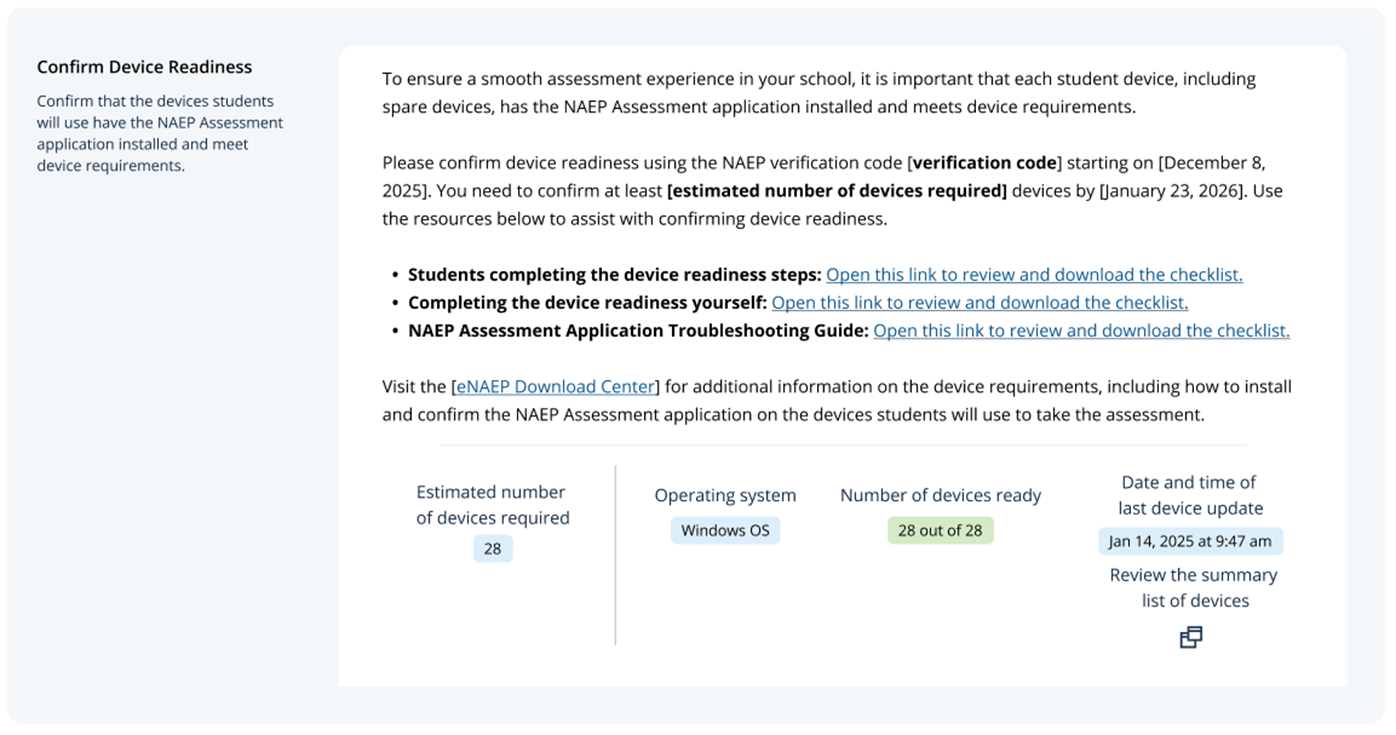Click "Date and time of last device update" label
Image resolution: width=1396 pixels, height=735 pixels.
click(1190, 495)
